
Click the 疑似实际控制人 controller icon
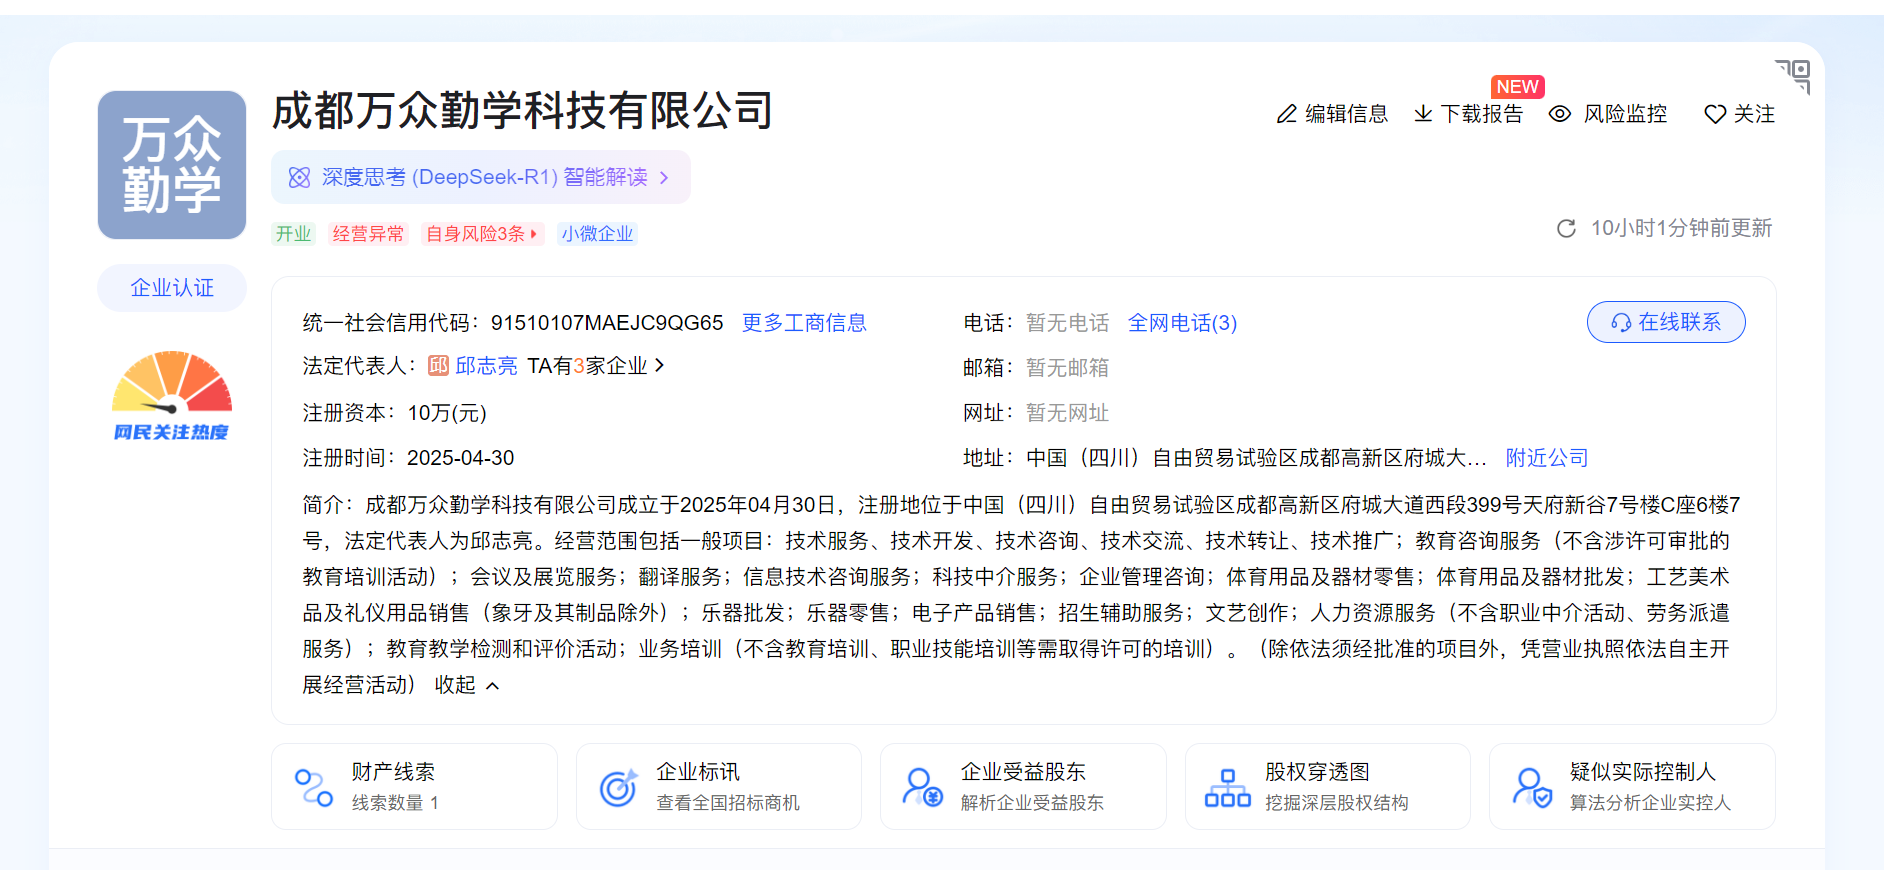click(1531, 787)
